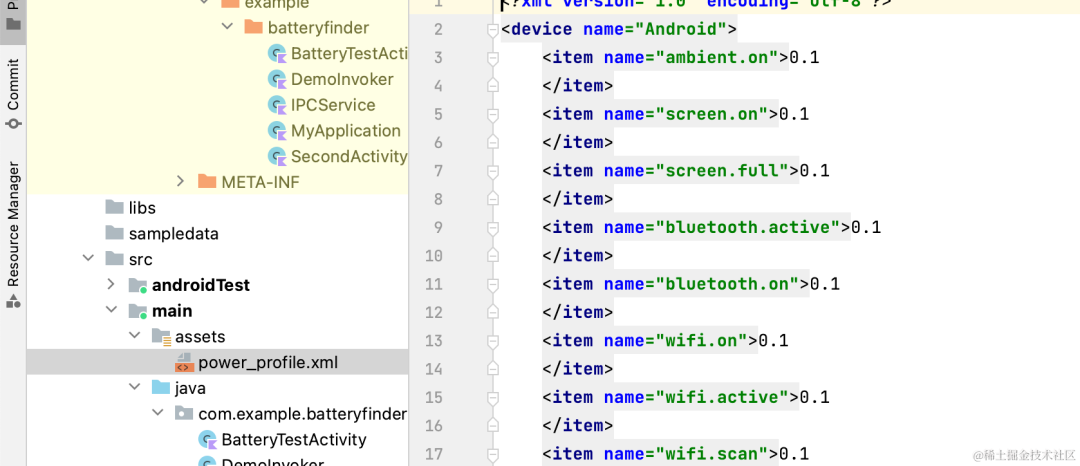Click the fold end marker on line 4
1080x466 pixels.
pos(492,85)
